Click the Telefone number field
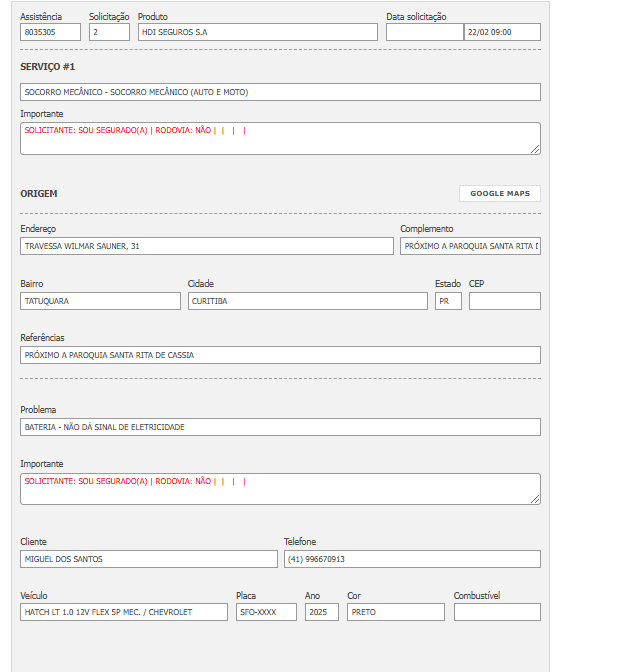The height and width of the screenshot is (672, 639). tap(412, 559)
